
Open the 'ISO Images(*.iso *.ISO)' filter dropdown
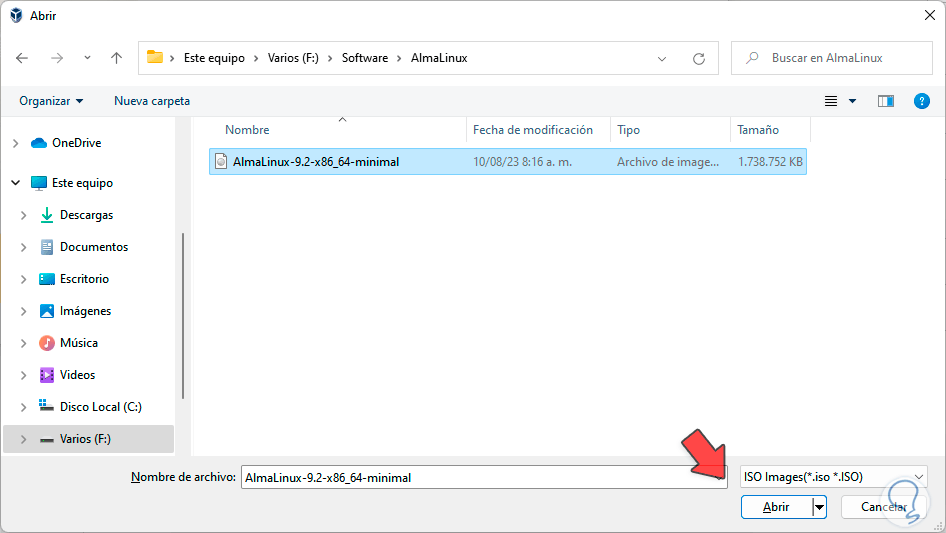coord(834,477)
